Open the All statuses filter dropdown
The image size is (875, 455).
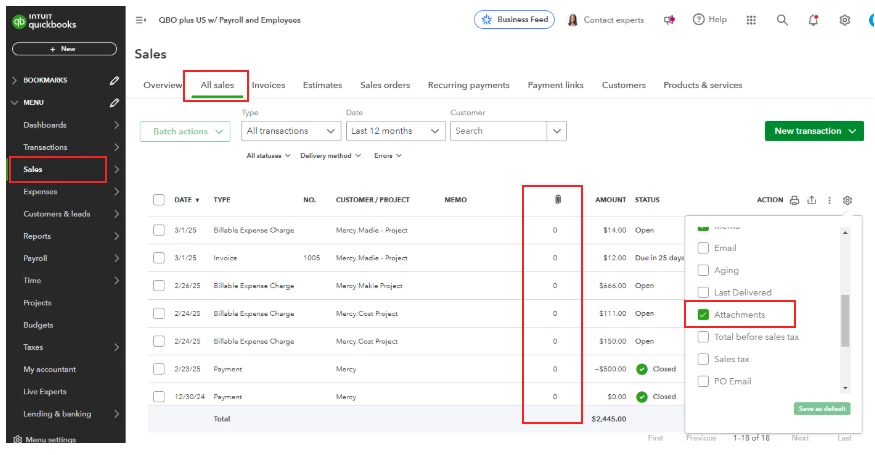pos(268,156)
